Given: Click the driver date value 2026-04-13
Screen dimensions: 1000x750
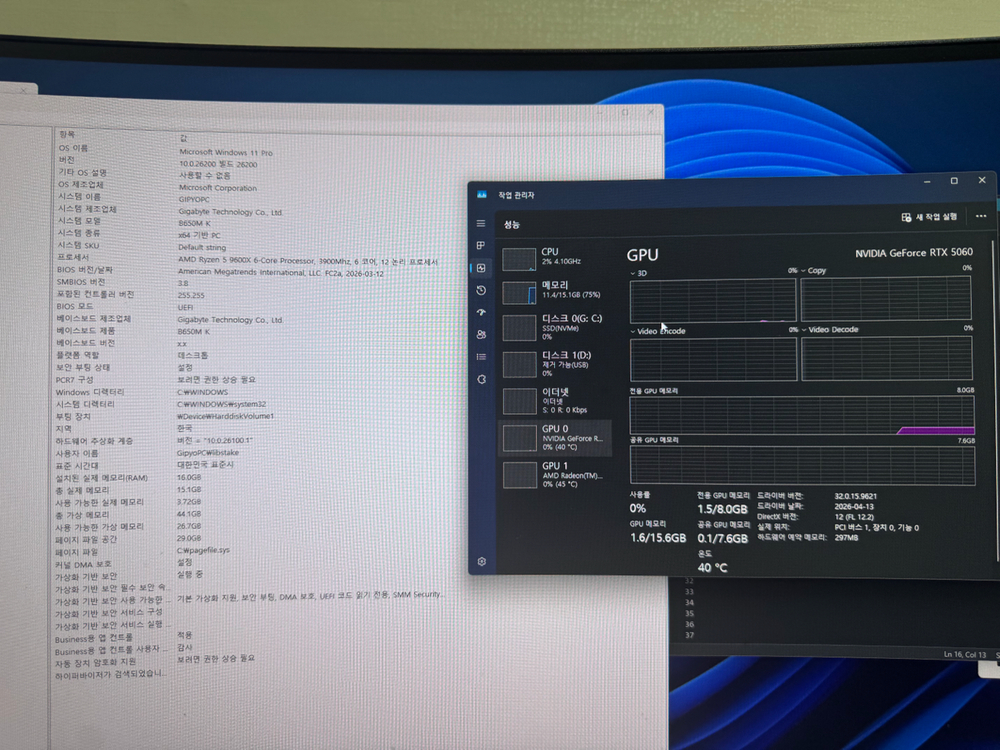Looking at the screenshot, I should coord(854,506).
